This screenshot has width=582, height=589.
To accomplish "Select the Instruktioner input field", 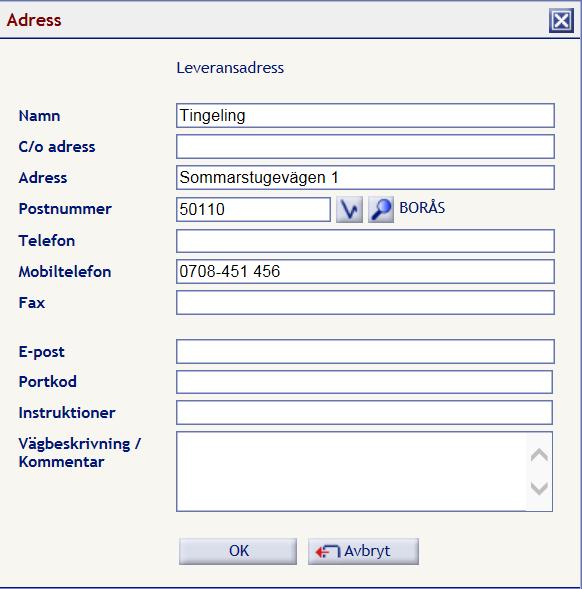I will (364, 412).
